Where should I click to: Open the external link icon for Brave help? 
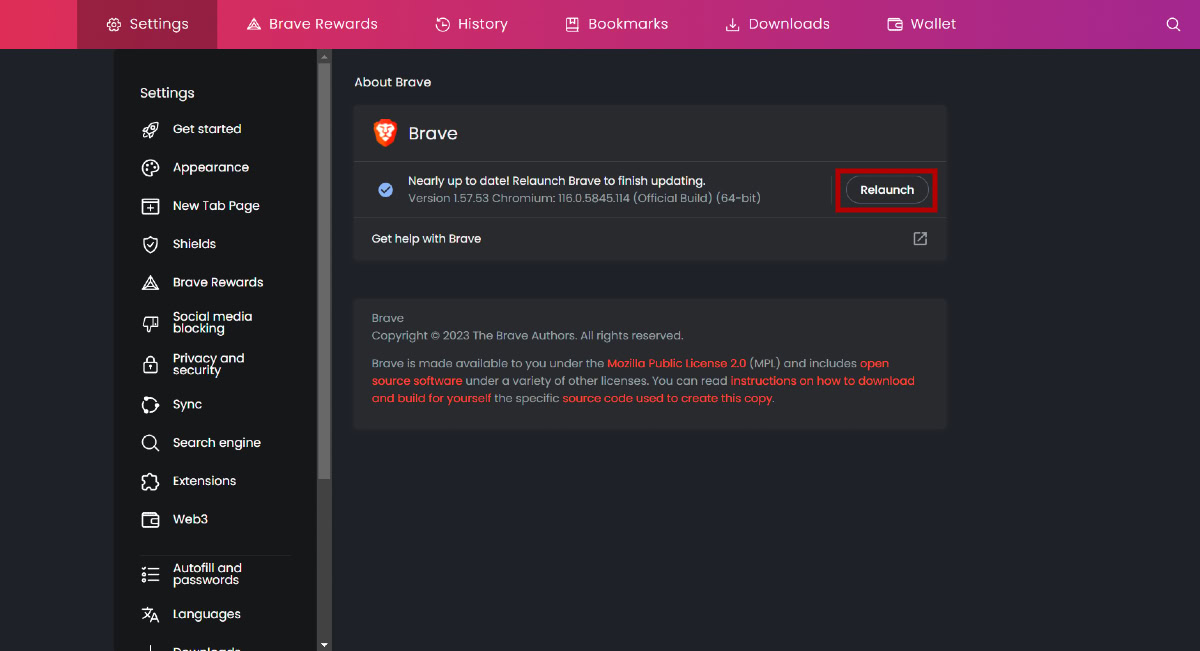point(920,239)
